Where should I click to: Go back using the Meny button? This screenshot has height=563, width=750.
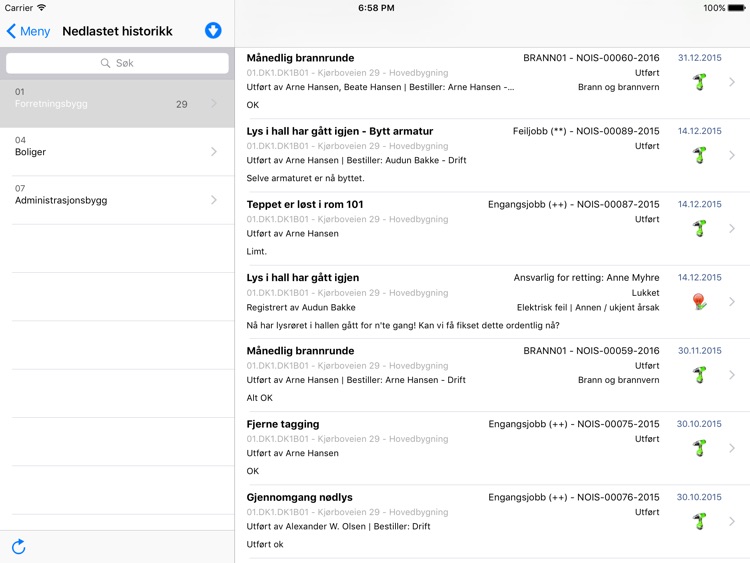pos(28,31)
